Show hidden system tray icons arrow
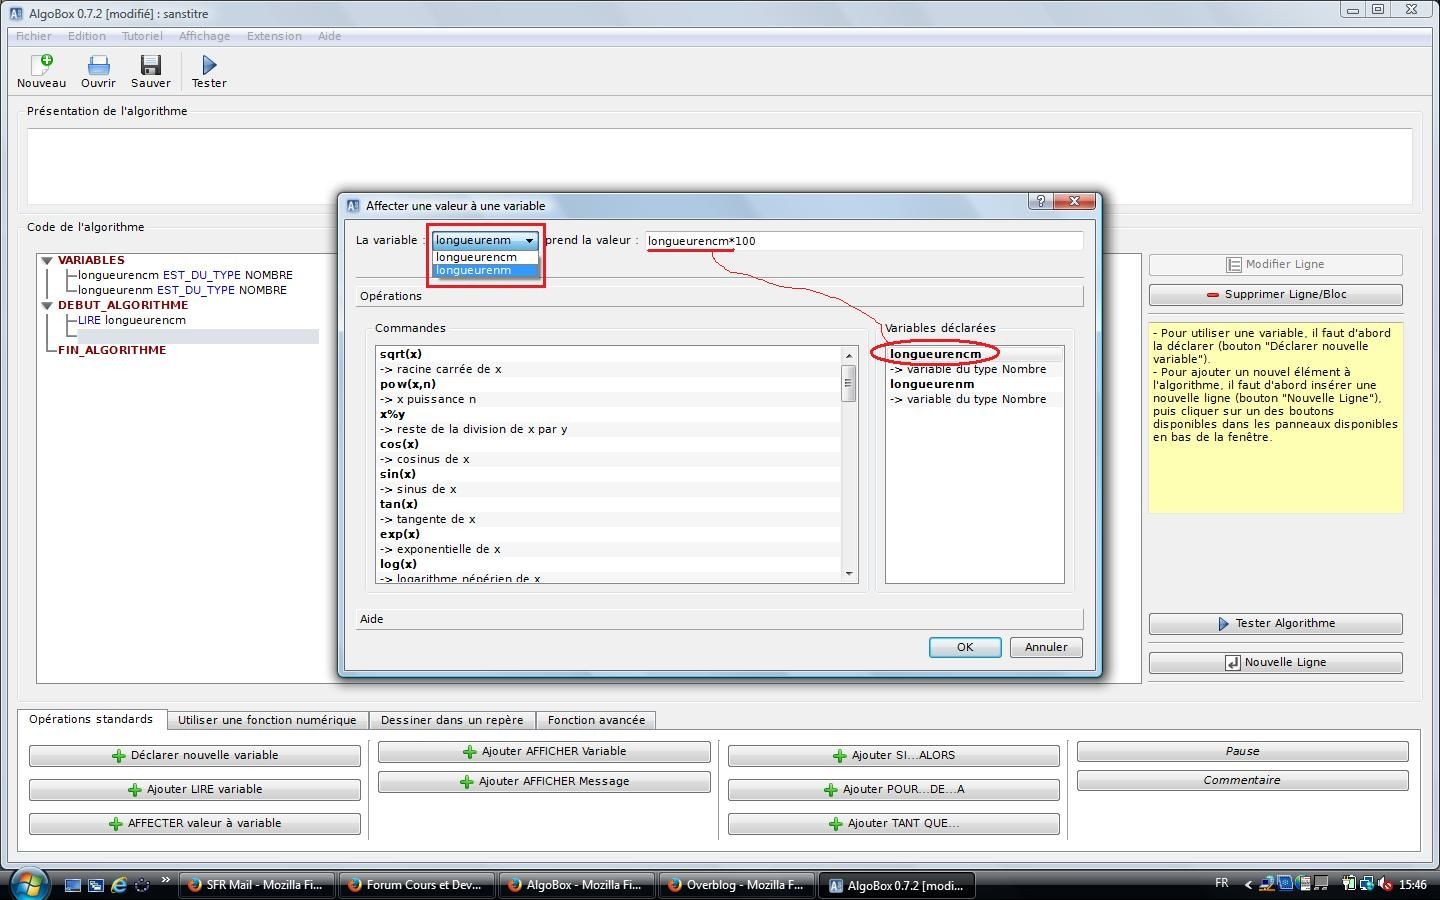1440x900 pixels. pyautogui.click(x=1247, y=884)
